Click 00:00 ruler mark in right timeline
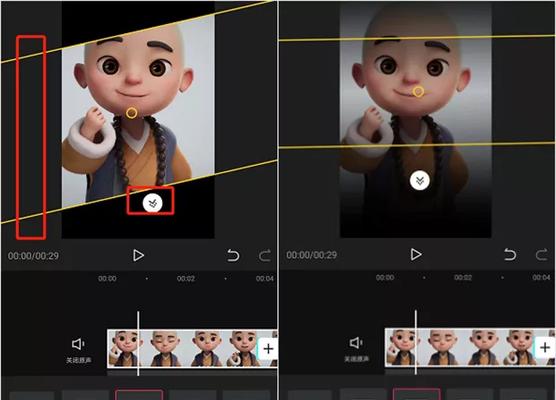Screen dimensions: 556x400 coord(385,277)
